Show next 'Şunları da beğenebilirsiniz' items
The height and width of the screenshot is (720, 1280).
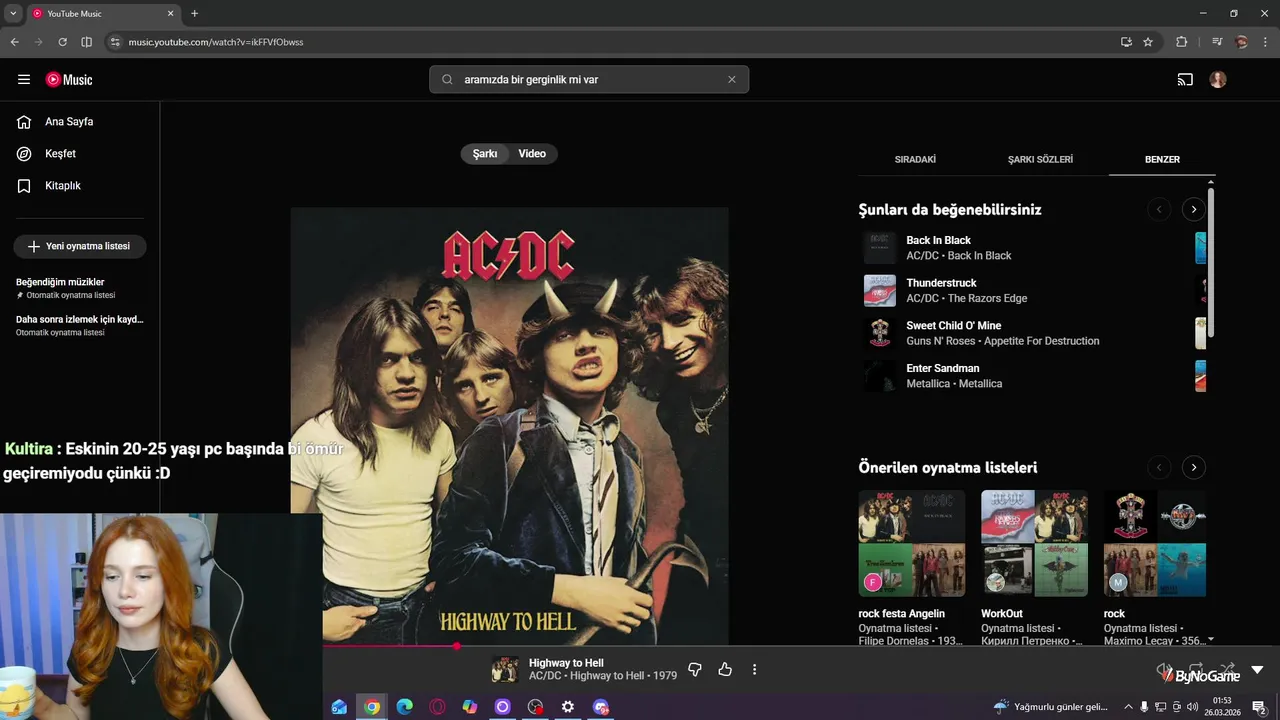tap(1193, 209)
